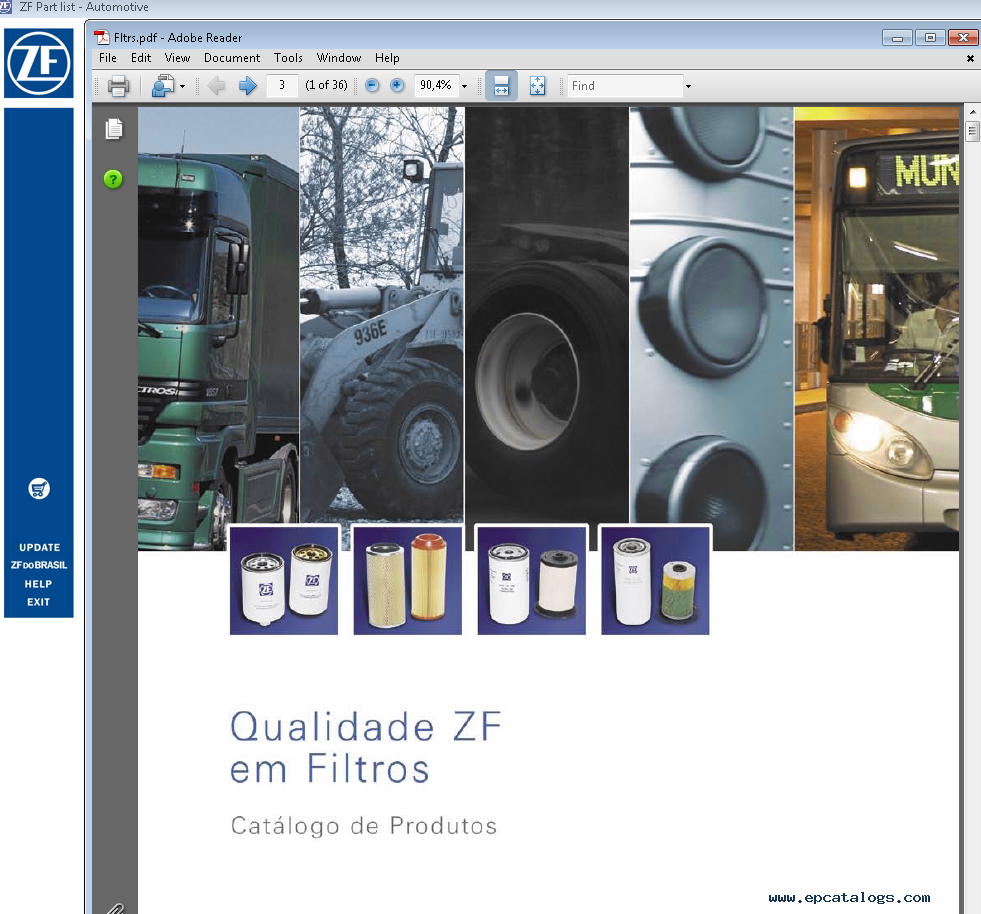Maximize the Adobe Reader window
981x914 pixels.
coord(930,38)
